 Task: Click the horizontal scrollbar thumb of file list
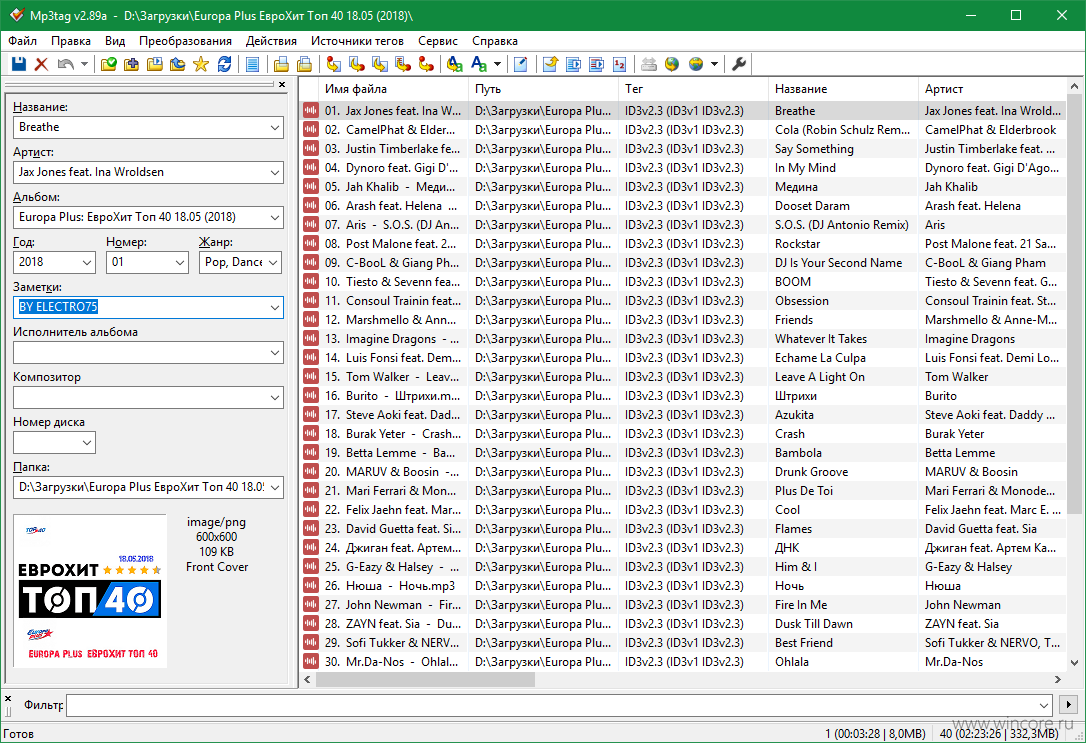[425, 680]
